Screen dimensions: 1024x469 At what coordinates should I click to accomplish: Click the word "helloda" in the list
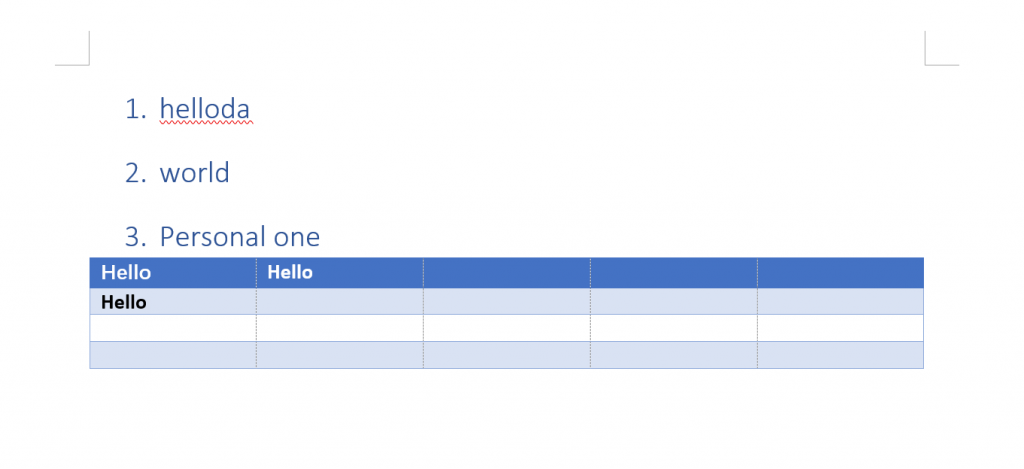point(205,109)
